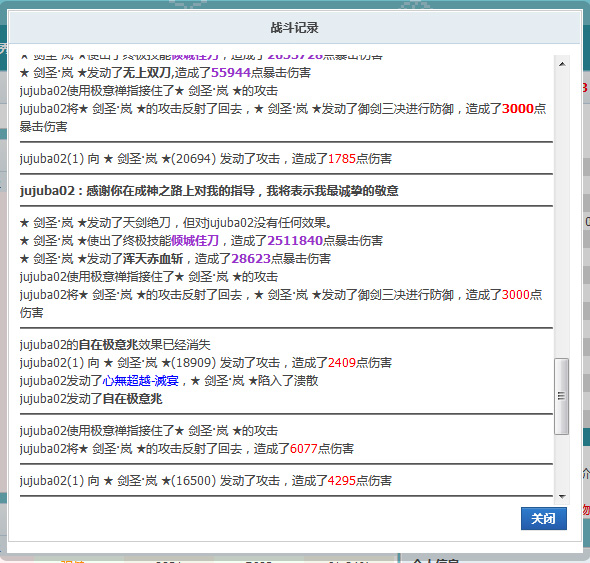Click the 战斗记录 dialog title
Image resolution: width=590 pixels, height=563 pixels.
pos(294,27)
